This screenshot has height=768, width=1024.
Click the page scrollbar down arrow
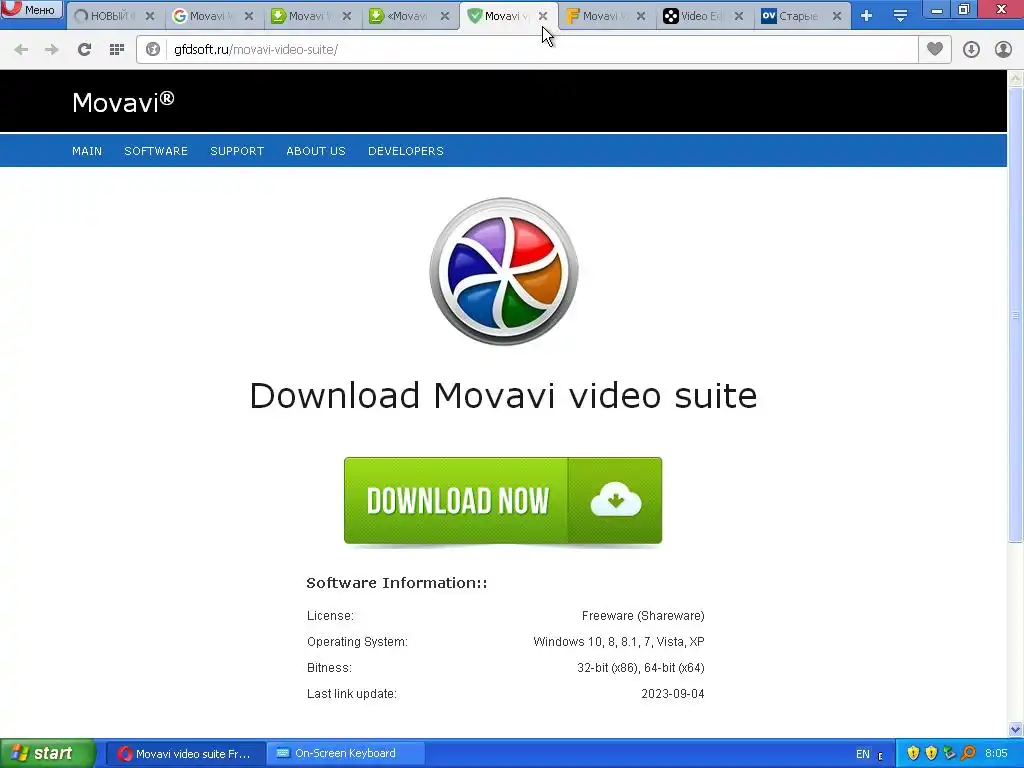click(1016, 729)
